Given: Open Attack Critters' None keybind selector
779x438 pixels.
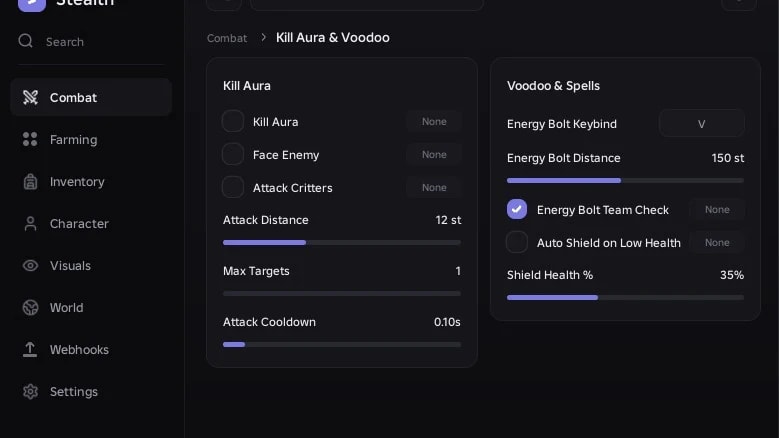Looking at the screenshot, I should coord(434,188).
